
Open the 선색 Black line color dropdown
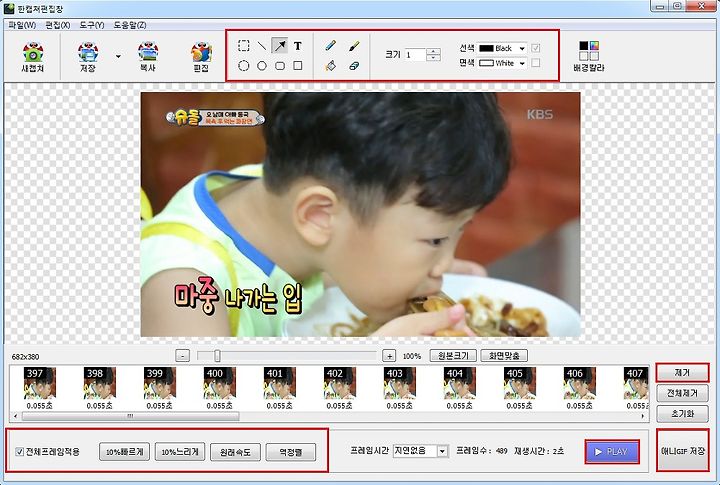502,48
